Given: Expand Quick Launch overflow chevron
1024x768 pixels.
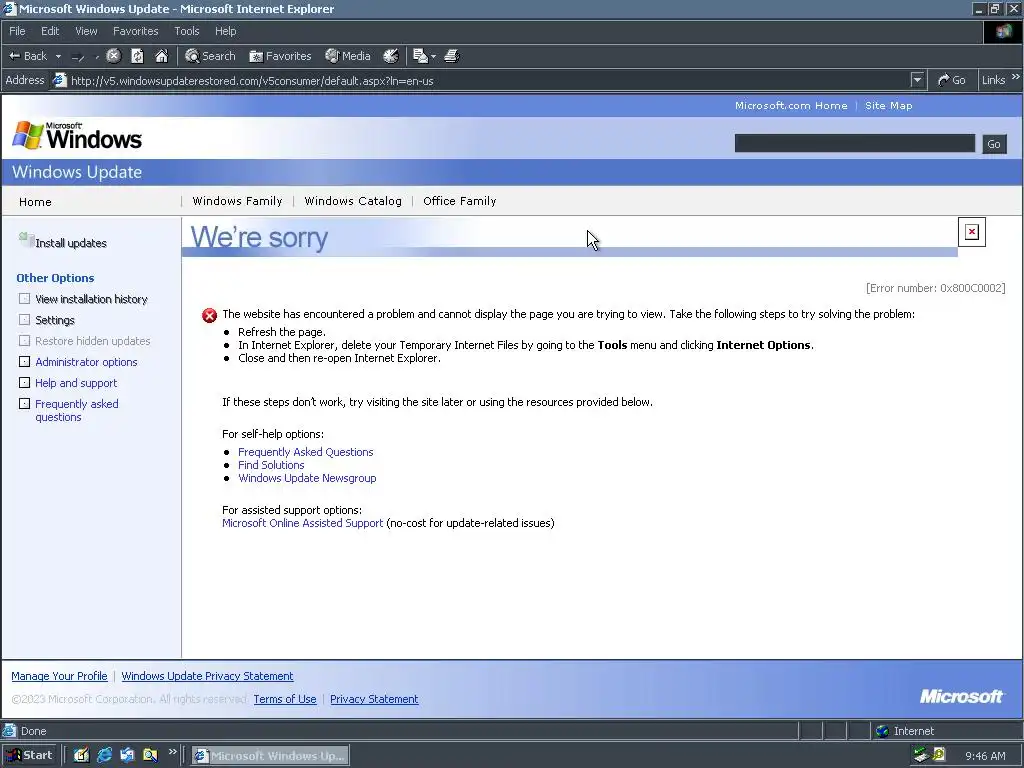Looking at the screenshot, I should point(172,752).
